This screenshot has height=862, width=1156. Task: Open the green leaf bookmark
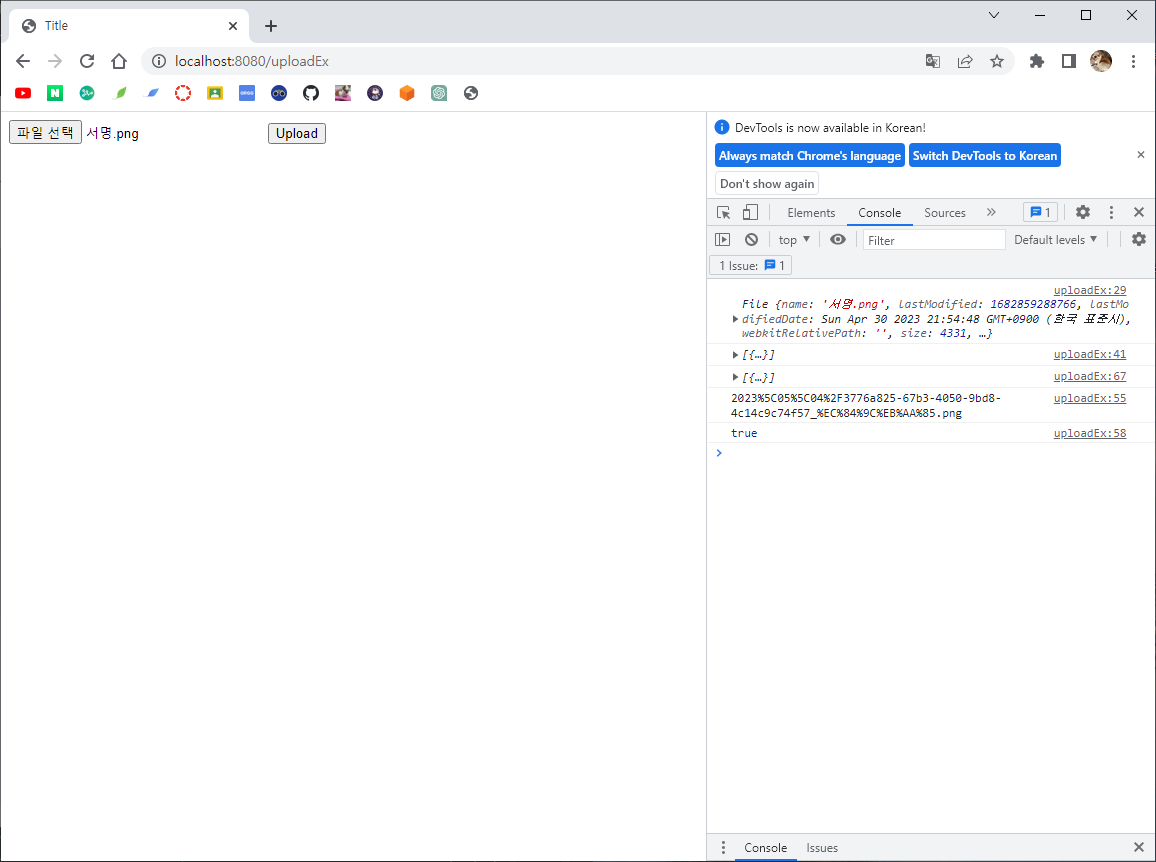click(x=119, y=93)
